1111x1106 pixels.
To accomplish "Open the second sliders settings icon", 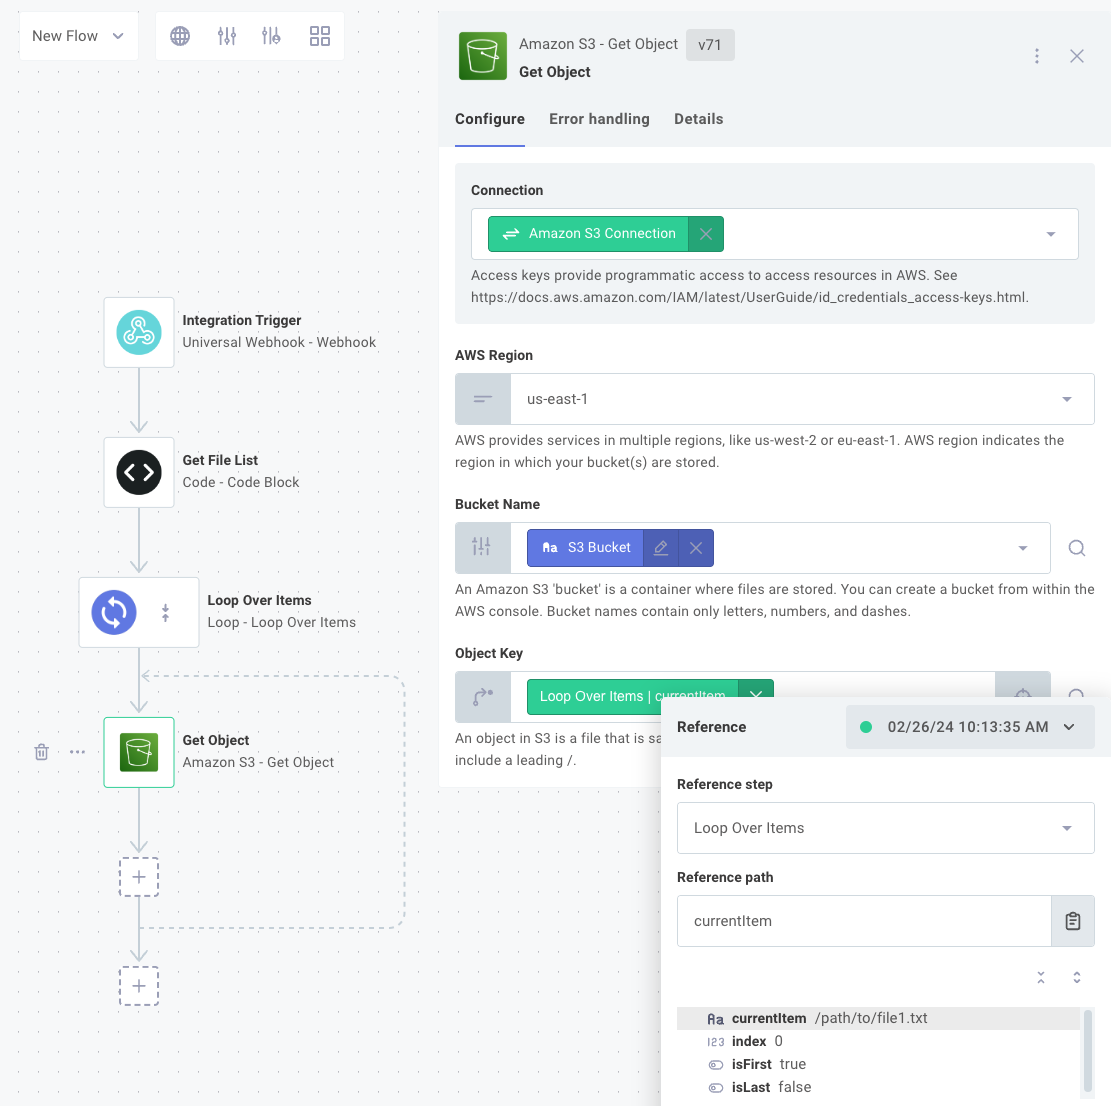I will (271, 35).
